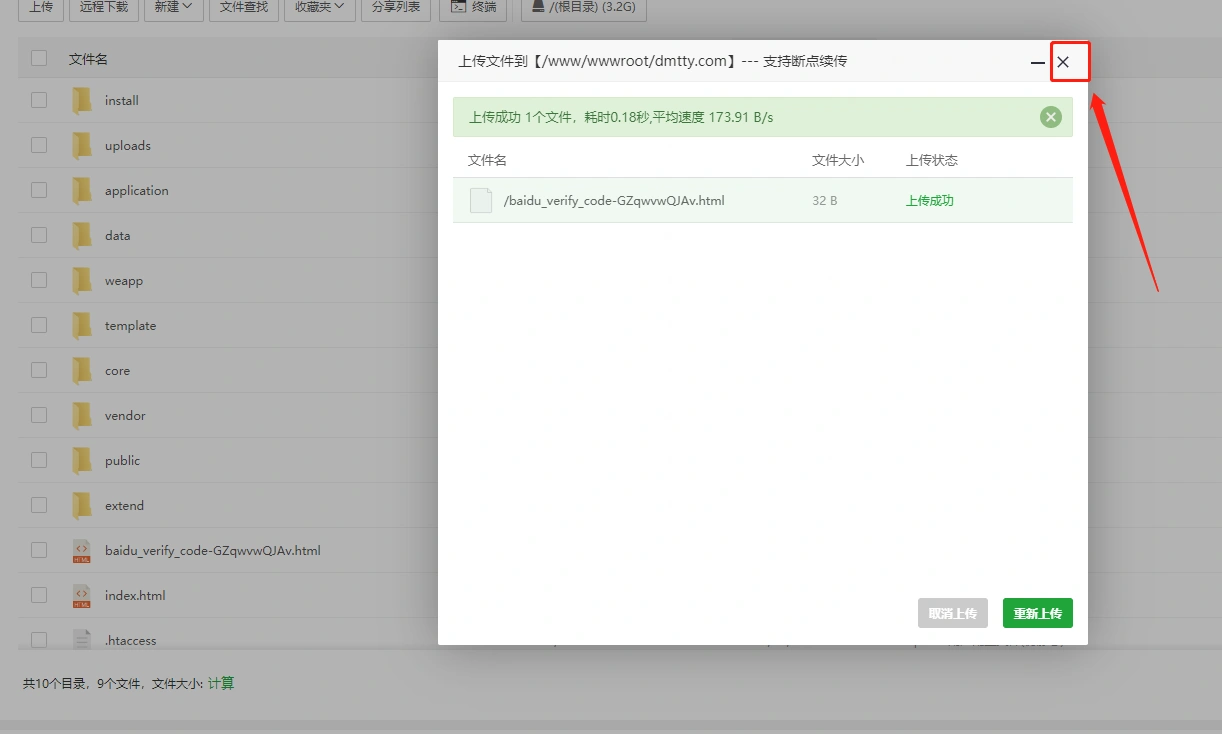Open the data folder icon

pos(82,236)
